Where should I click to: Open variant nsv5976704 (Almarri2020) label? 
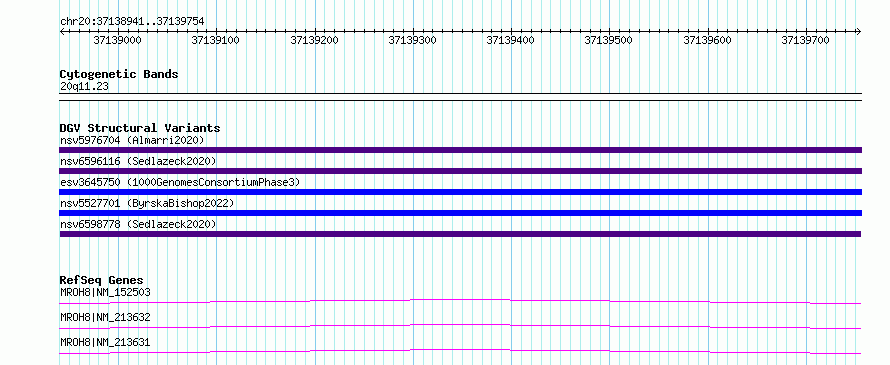point(132,140)
